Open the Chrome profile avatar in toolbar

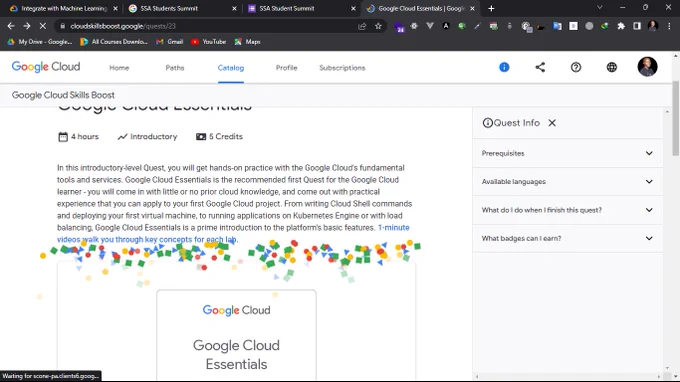(x=653, y=26)
